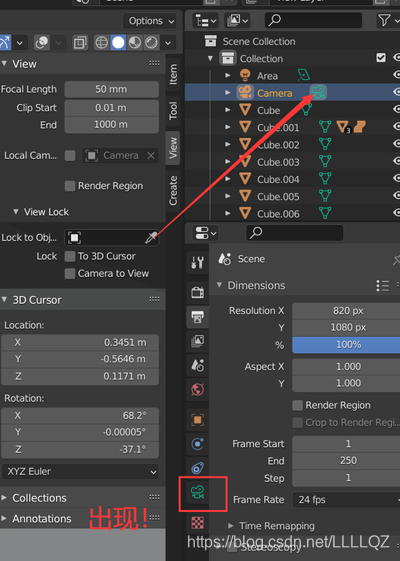
Task: Switch to the Item sidebar tab
Action: (173, 74)
